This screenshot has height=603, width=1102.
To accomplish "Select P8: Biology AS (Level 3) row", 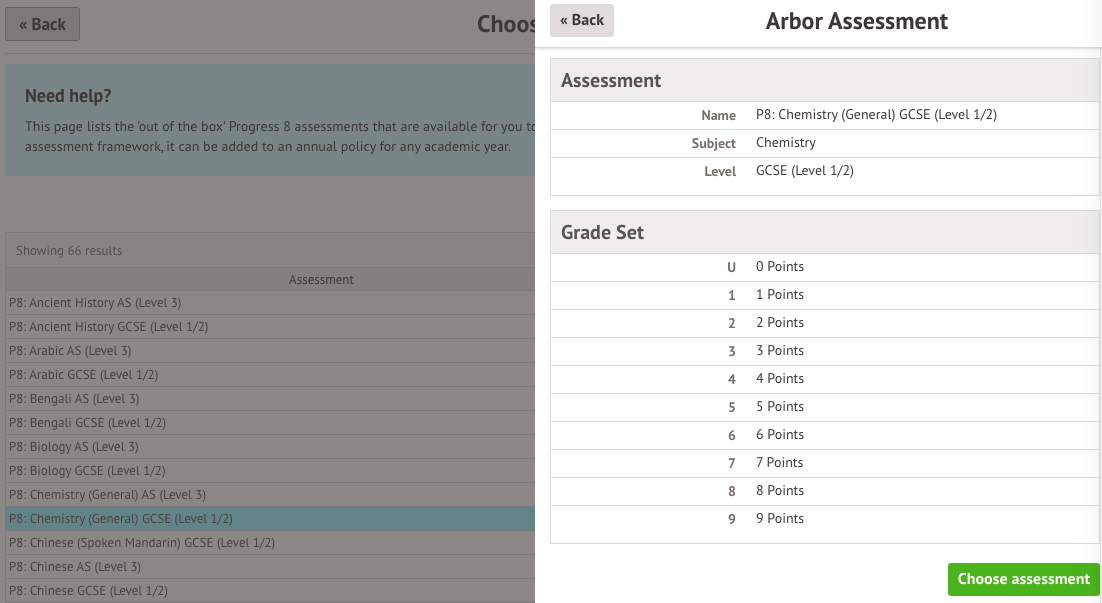I will pyautogui.click(x=74, y=447).
